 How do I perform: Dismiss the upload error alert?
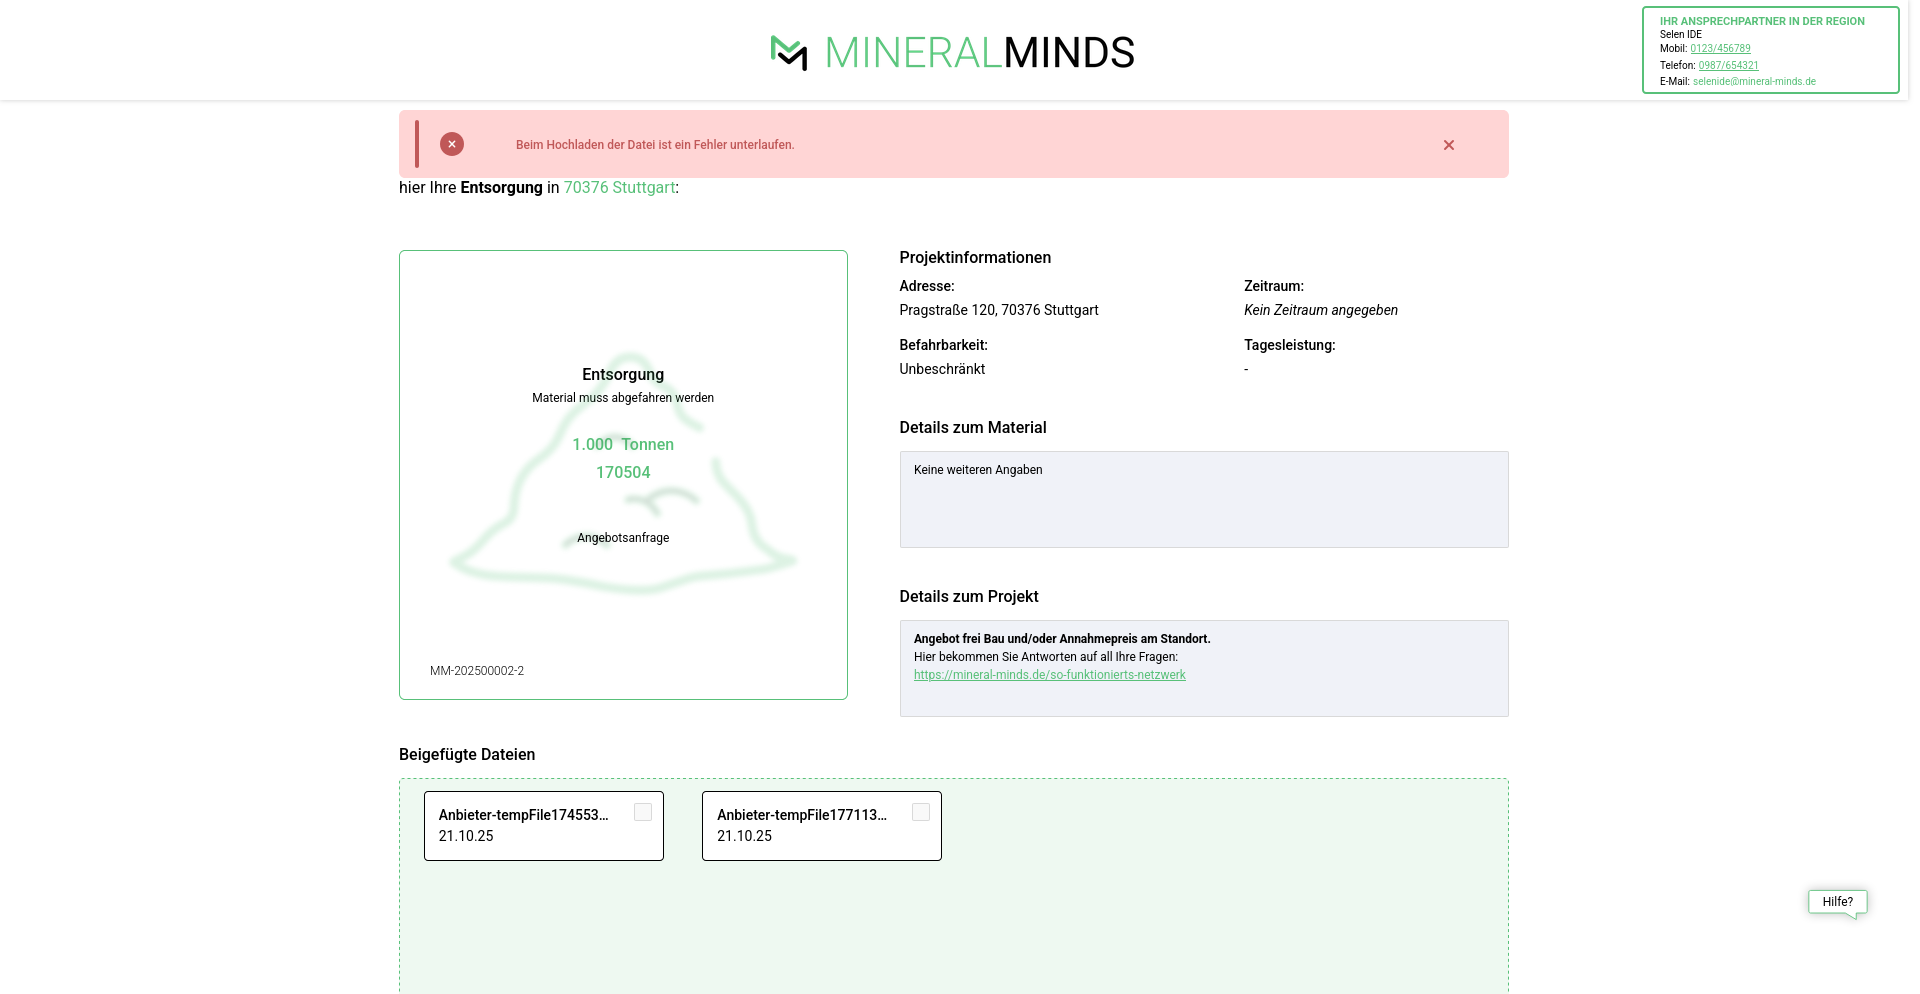(x=1448, y=145)
